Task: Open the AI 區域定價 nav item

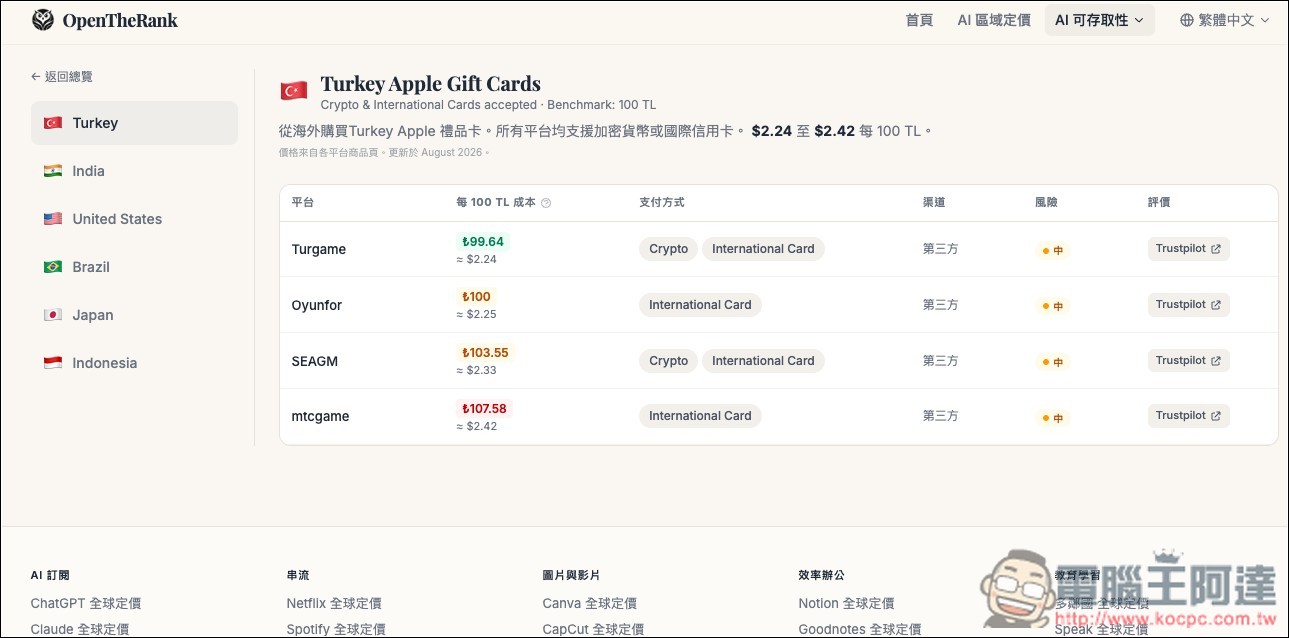Action: tap(994, 20)
